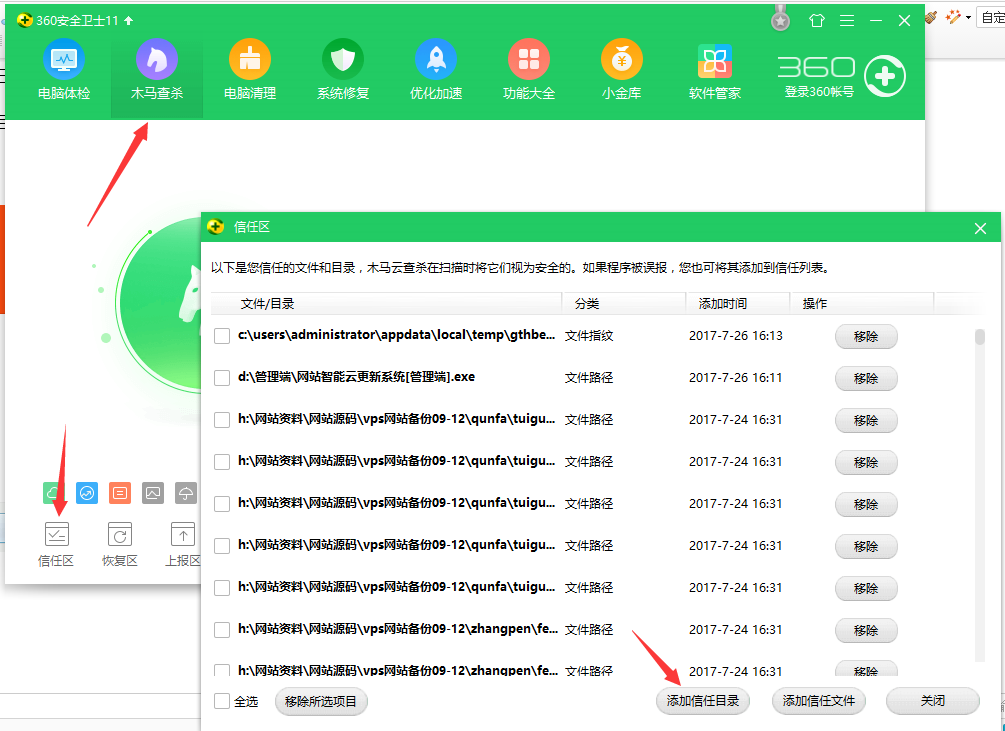
Task: Open the skin changer shirt icon
Action: 817,21
